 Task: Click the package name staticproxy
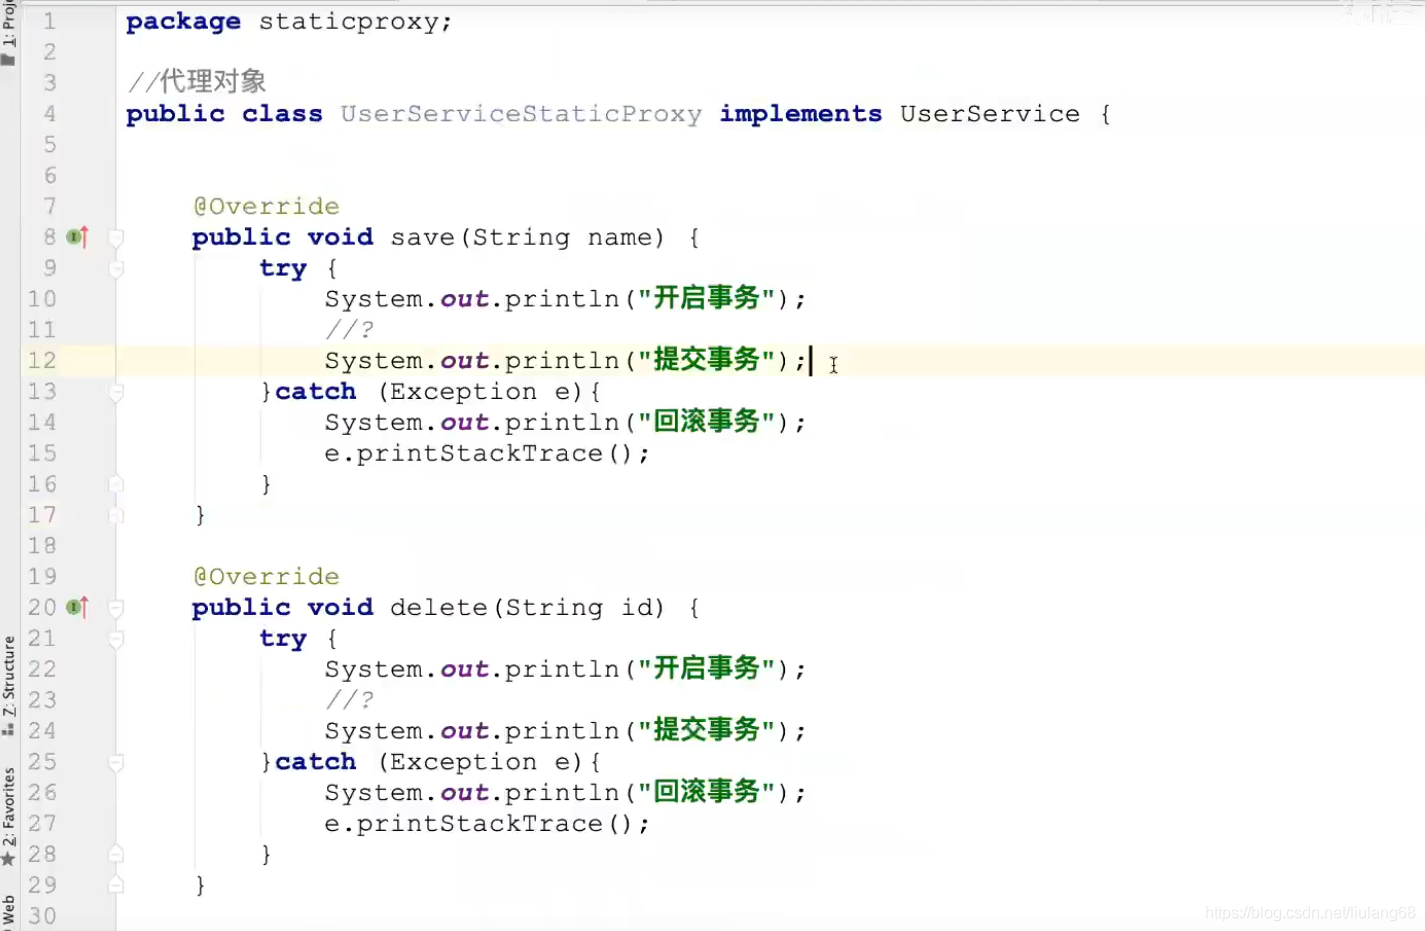(x=350, y=22)
